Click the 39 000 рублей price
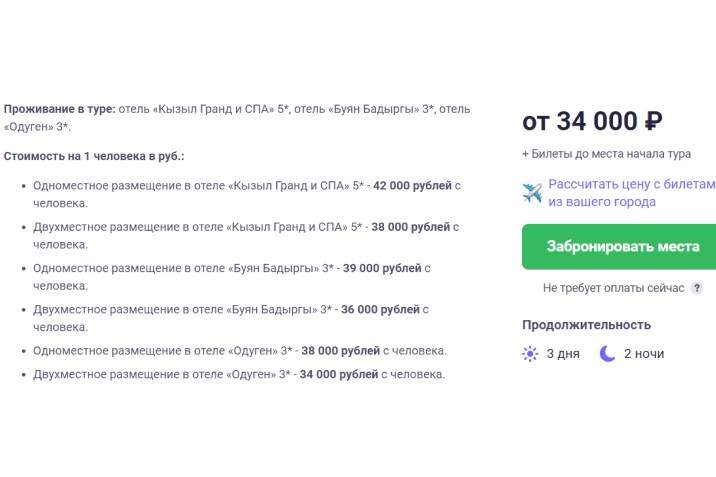The image size is (716, 477). 381,268
